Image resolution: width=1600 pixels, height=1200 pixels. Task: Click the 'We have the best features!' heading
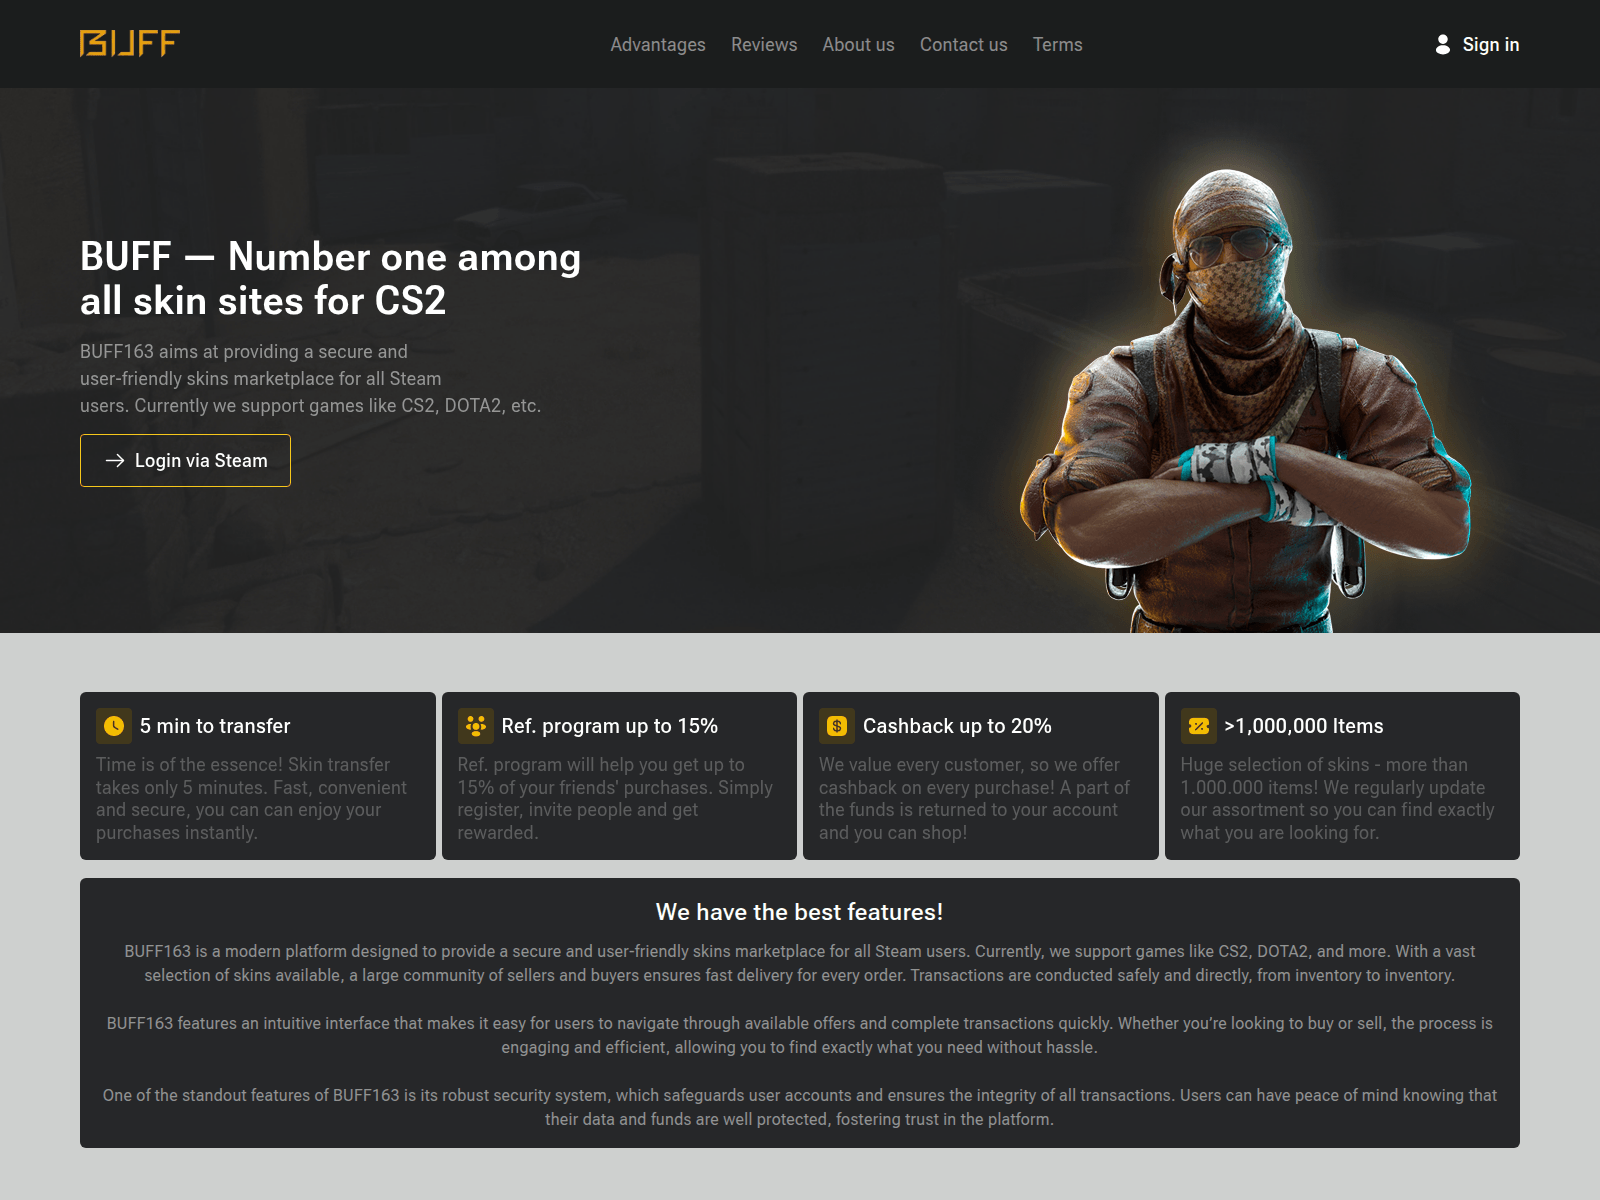tap(799, 912)
